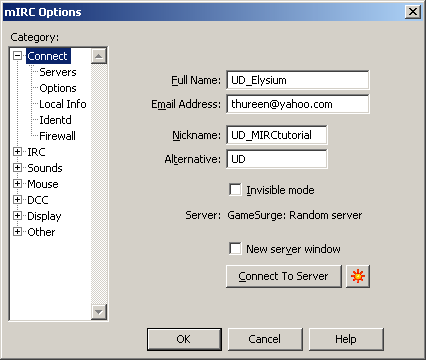Open the Servers subcategory
The width and height of the screenshot is (426, 360).
[x=58, y=72]
